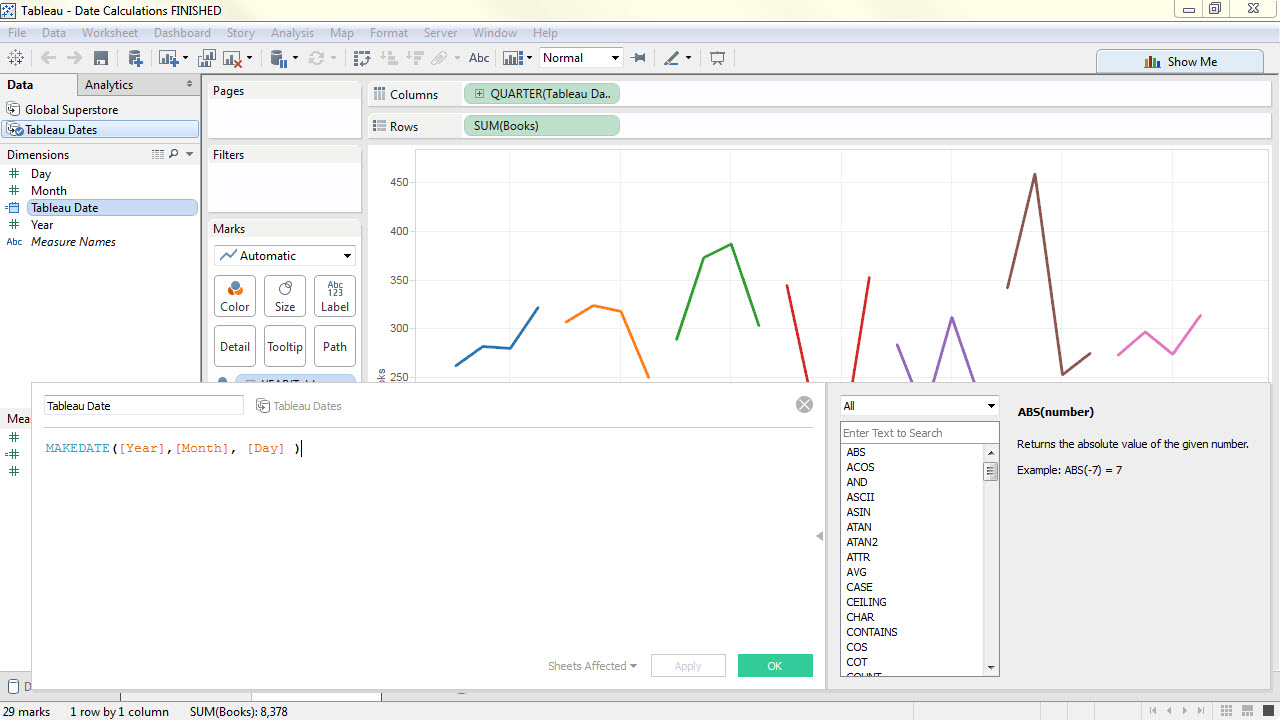Image resolution: width=1280 pixels, height=720 pixels.
Task: Open the Tooltip marks card
Action: [x=285, y=346]
